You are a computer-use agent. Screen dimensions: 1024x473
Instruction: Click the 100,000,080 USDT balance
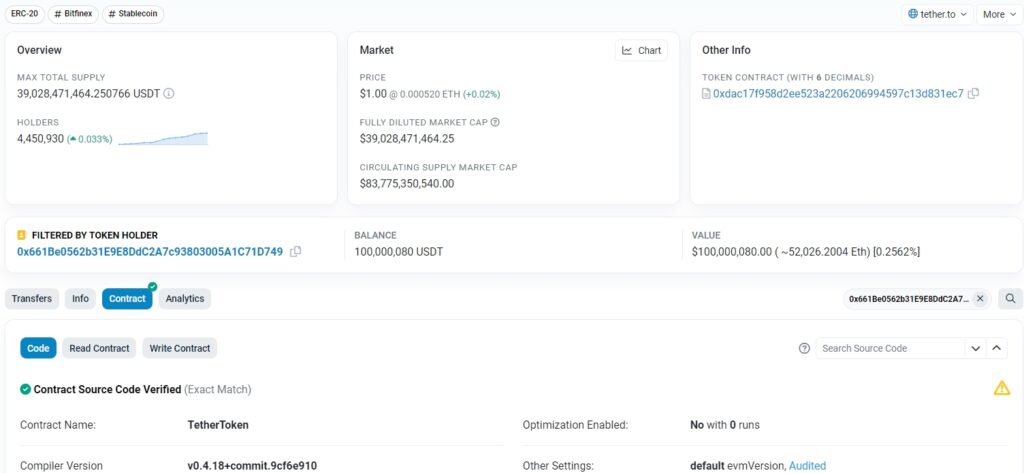(x=399, y=252)
